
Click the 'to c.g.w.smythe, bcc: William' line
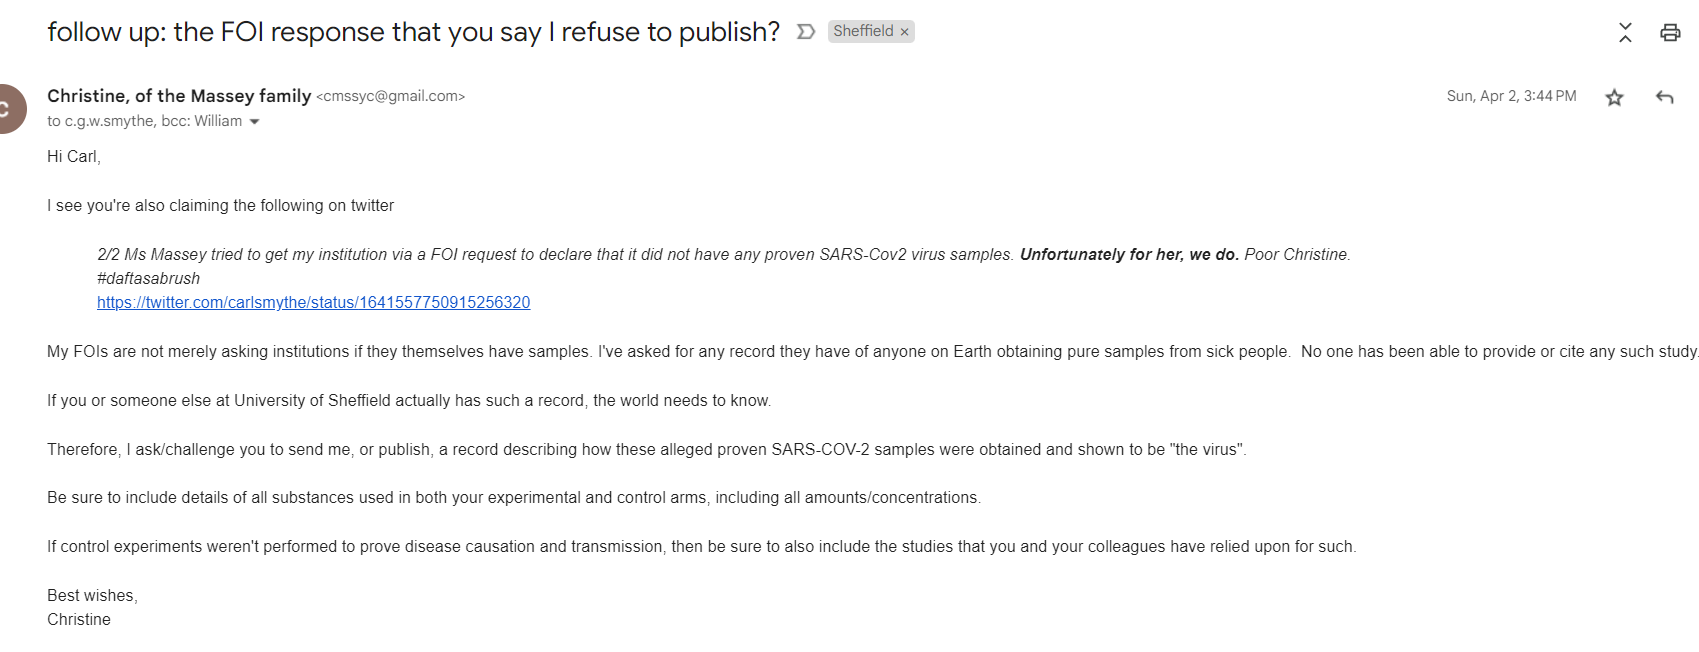coord(144,121)
